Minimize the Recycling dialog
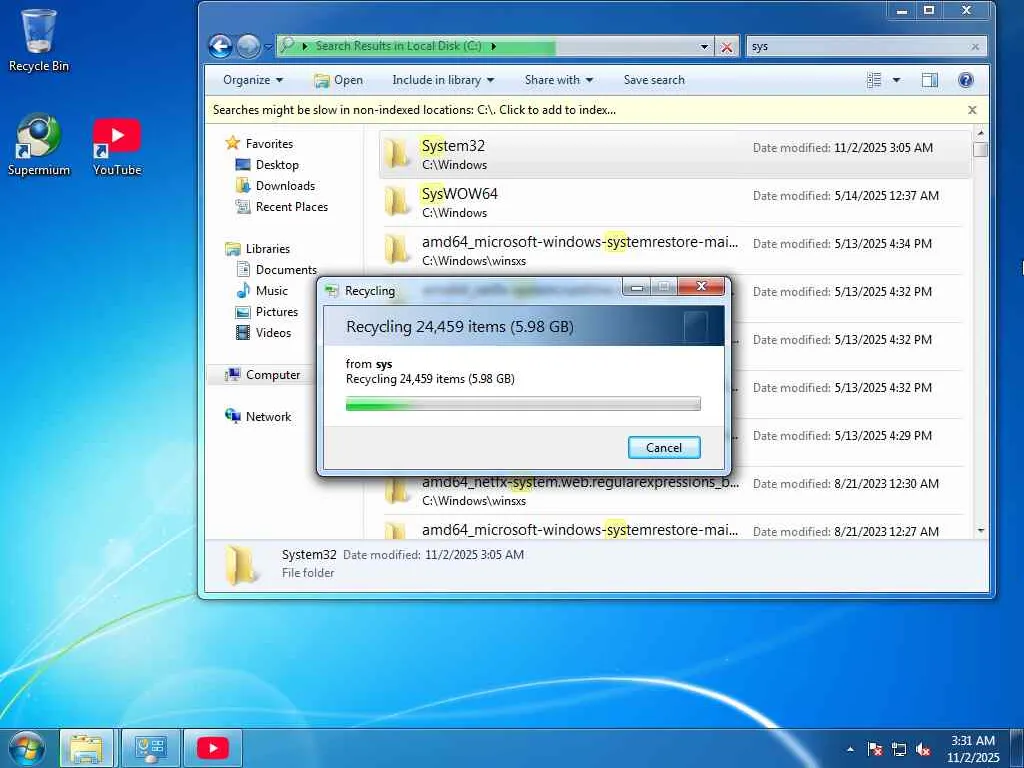The height and width of the screenshot is (768, 1024). tap(637, 286)
